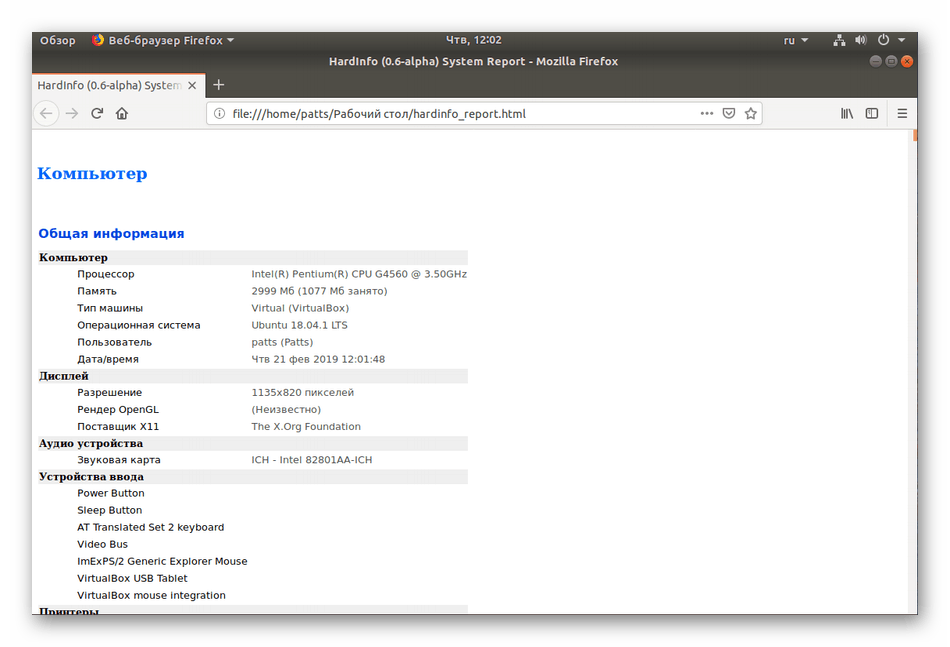Open the ru keyboard layout dropdown

point(796,40)
